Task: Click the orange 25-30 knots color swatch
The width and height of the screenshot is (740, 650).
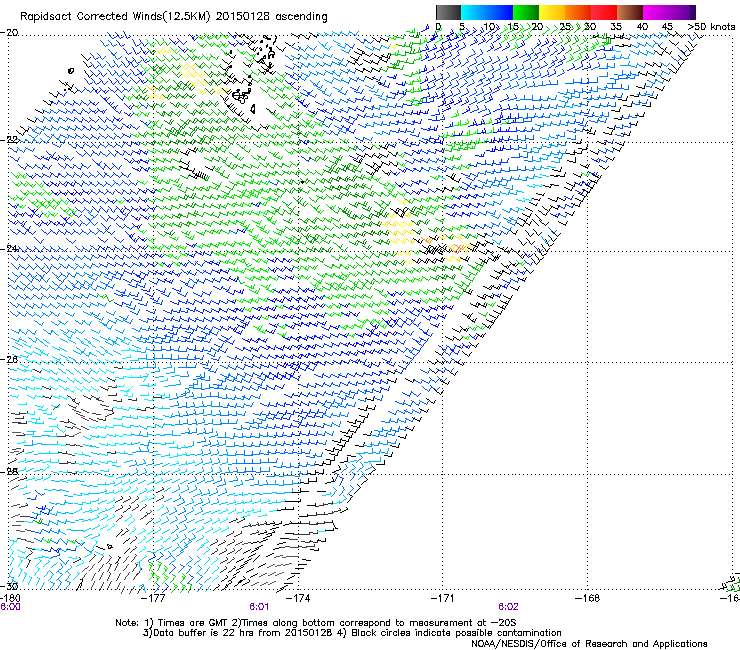Action: pyautogui.click(x=578, y=12)
